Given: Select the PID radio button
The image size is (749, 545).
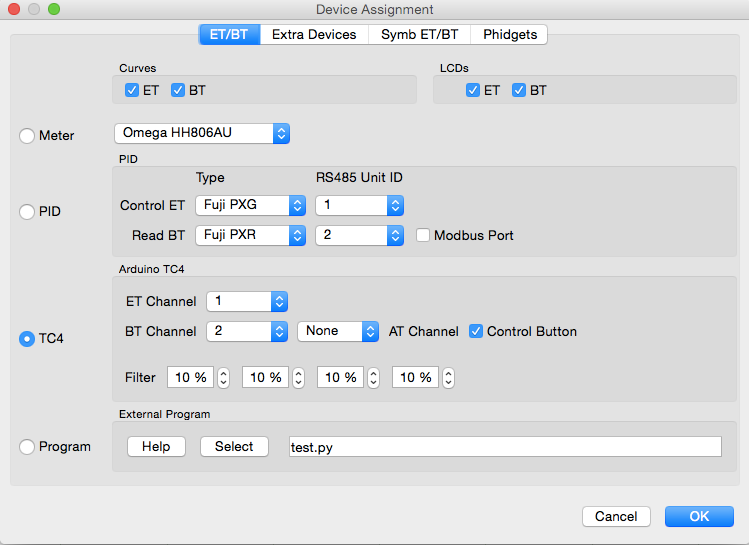Looking at the screenshot, I should pos(27,212).
